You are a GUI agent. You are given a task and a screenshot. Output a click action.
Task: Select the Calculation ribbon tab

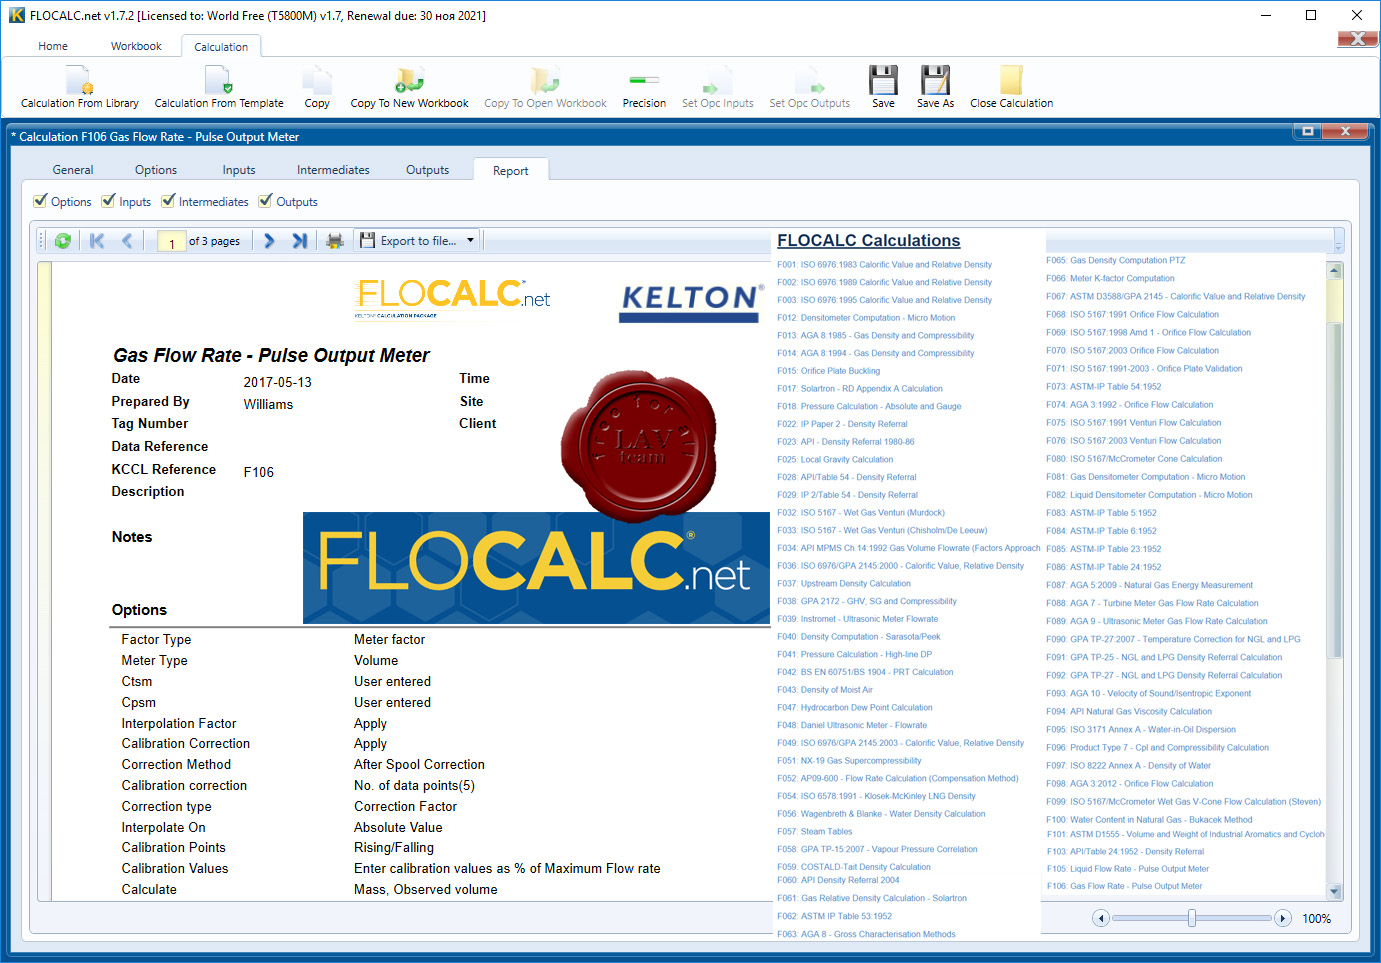(221, 47)
